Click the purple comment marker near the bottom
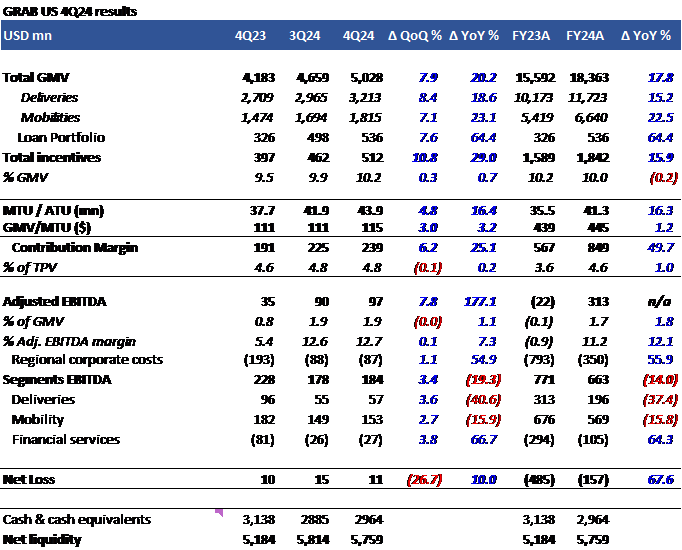Screen dimensions: 682x550 point(219,513)
